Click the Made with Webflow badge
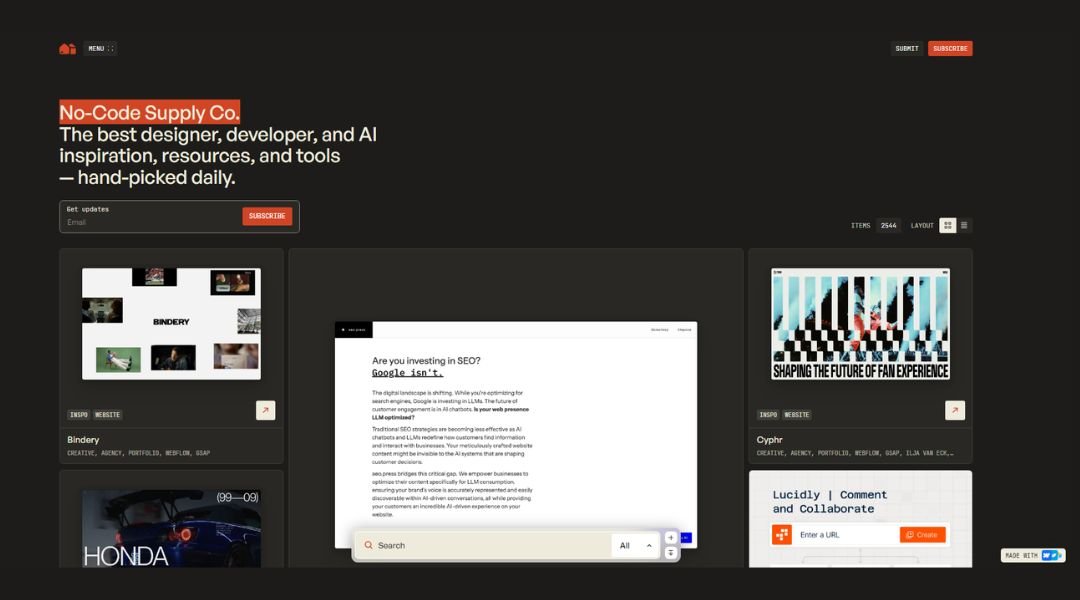The image size is (1080, 600). point(1033,555)
